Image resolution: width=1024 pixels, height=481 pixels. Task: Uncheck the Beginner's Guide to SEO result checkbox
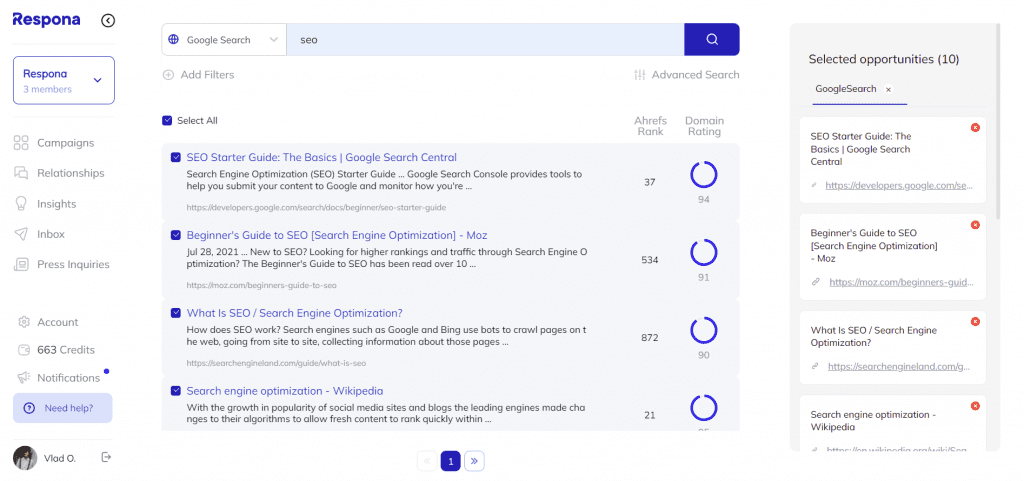coord(176,235)
